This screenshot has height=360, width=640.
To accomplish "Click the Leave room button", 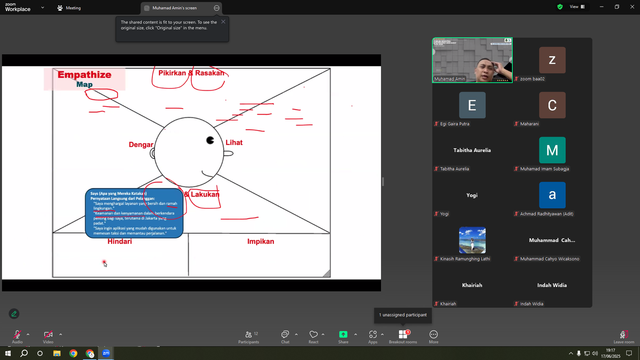I will pos(624,337).
